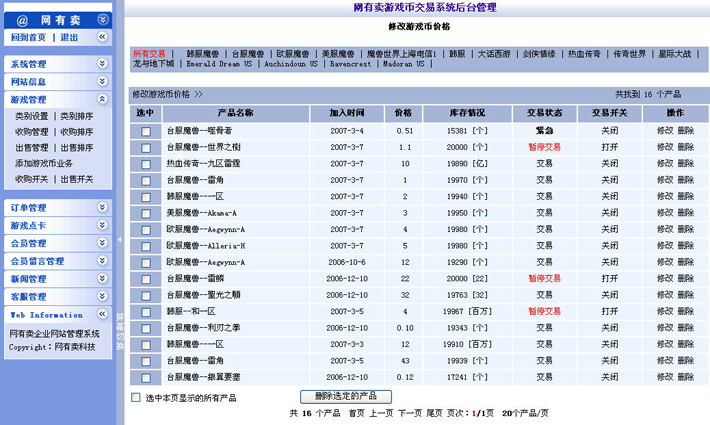Check 选中本页显示的所有产品 checkbox
The image size is (710, 425).
click(x=135, y=397)
